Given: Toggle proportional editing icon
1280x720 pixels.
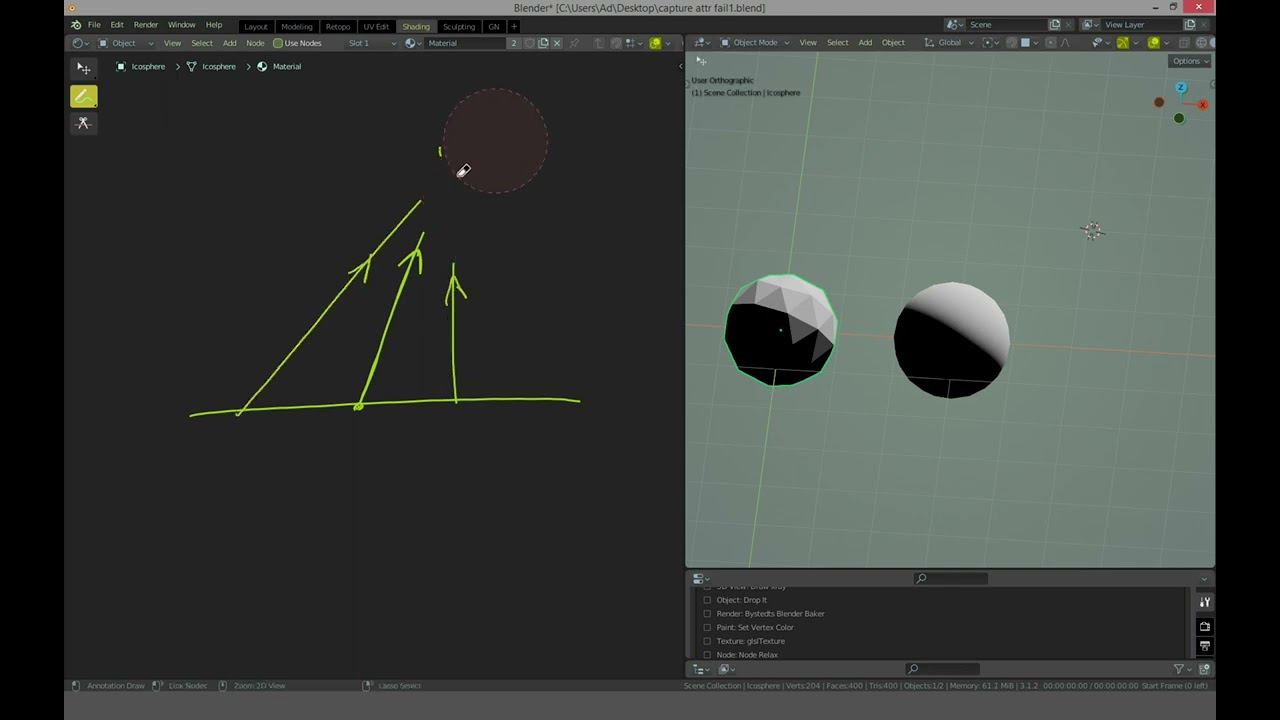Looking at the screenshot, I should [x=1051, y=43].
